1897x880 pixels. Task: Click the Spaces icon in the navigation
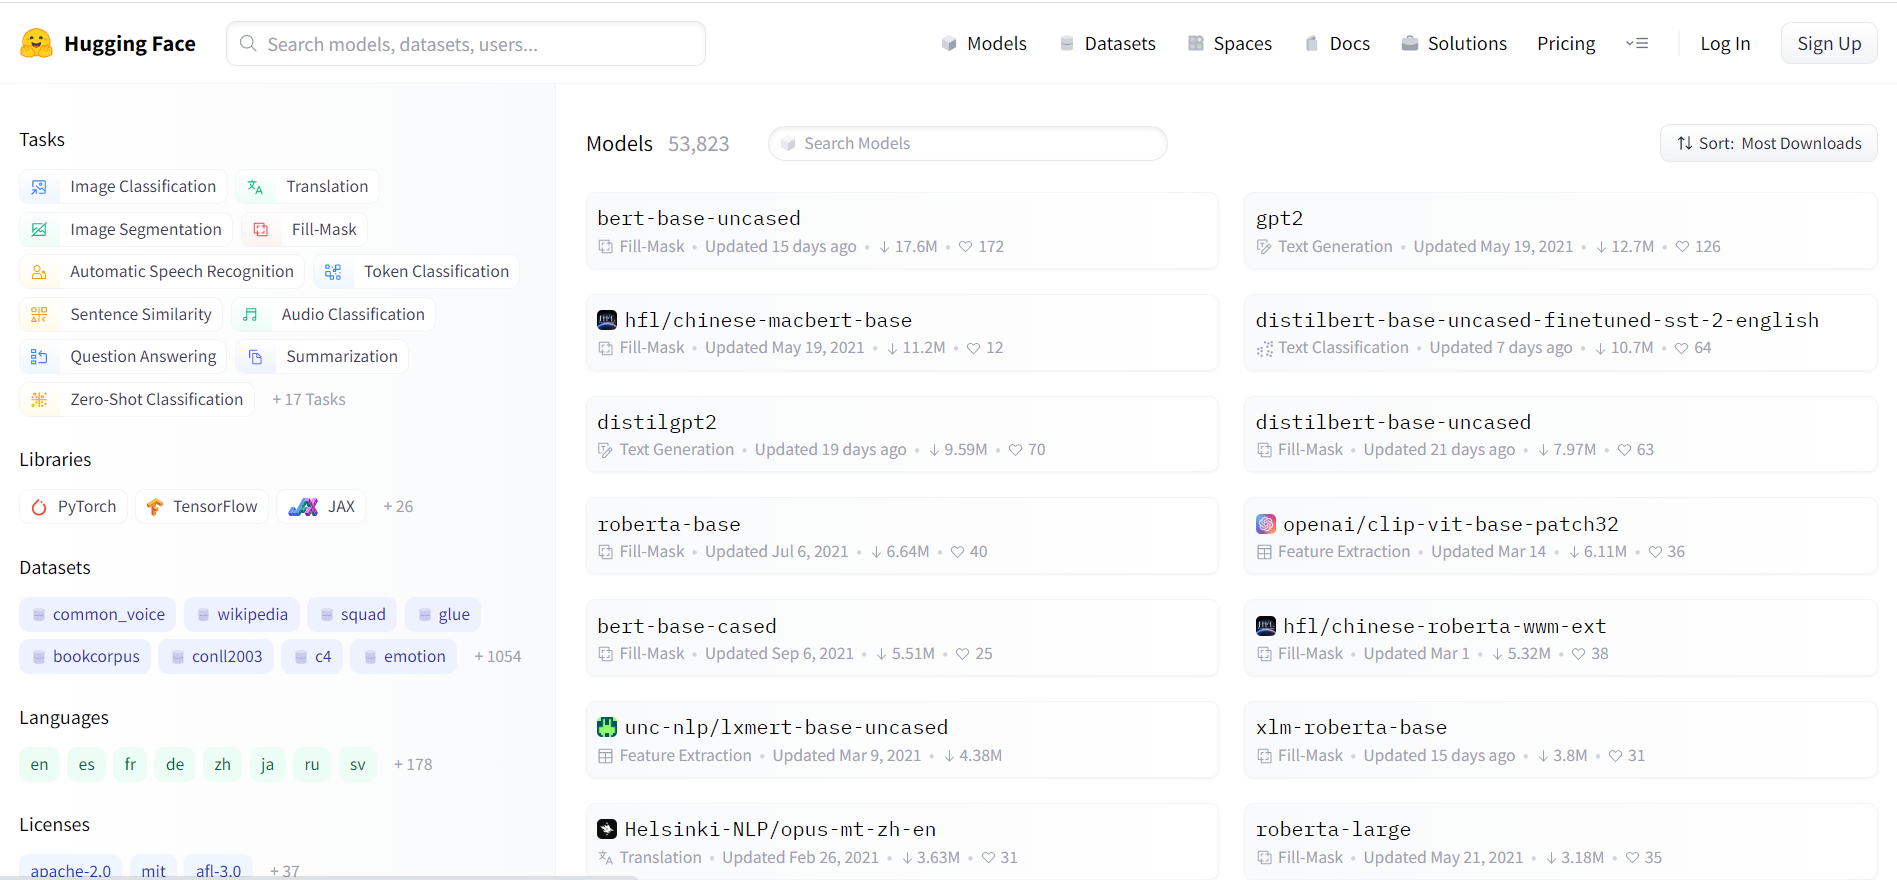(x=1195, y=44)
